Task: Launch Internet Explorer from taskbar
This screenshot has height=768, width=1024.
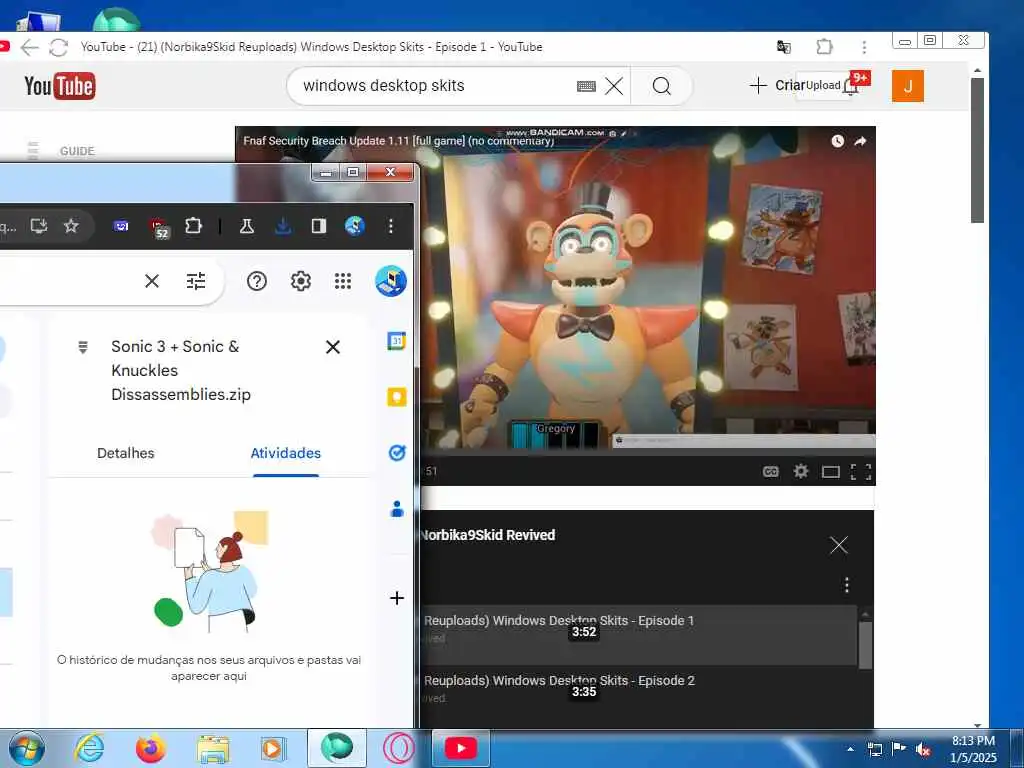Action: pyautogui.click(x=89, y=748)
